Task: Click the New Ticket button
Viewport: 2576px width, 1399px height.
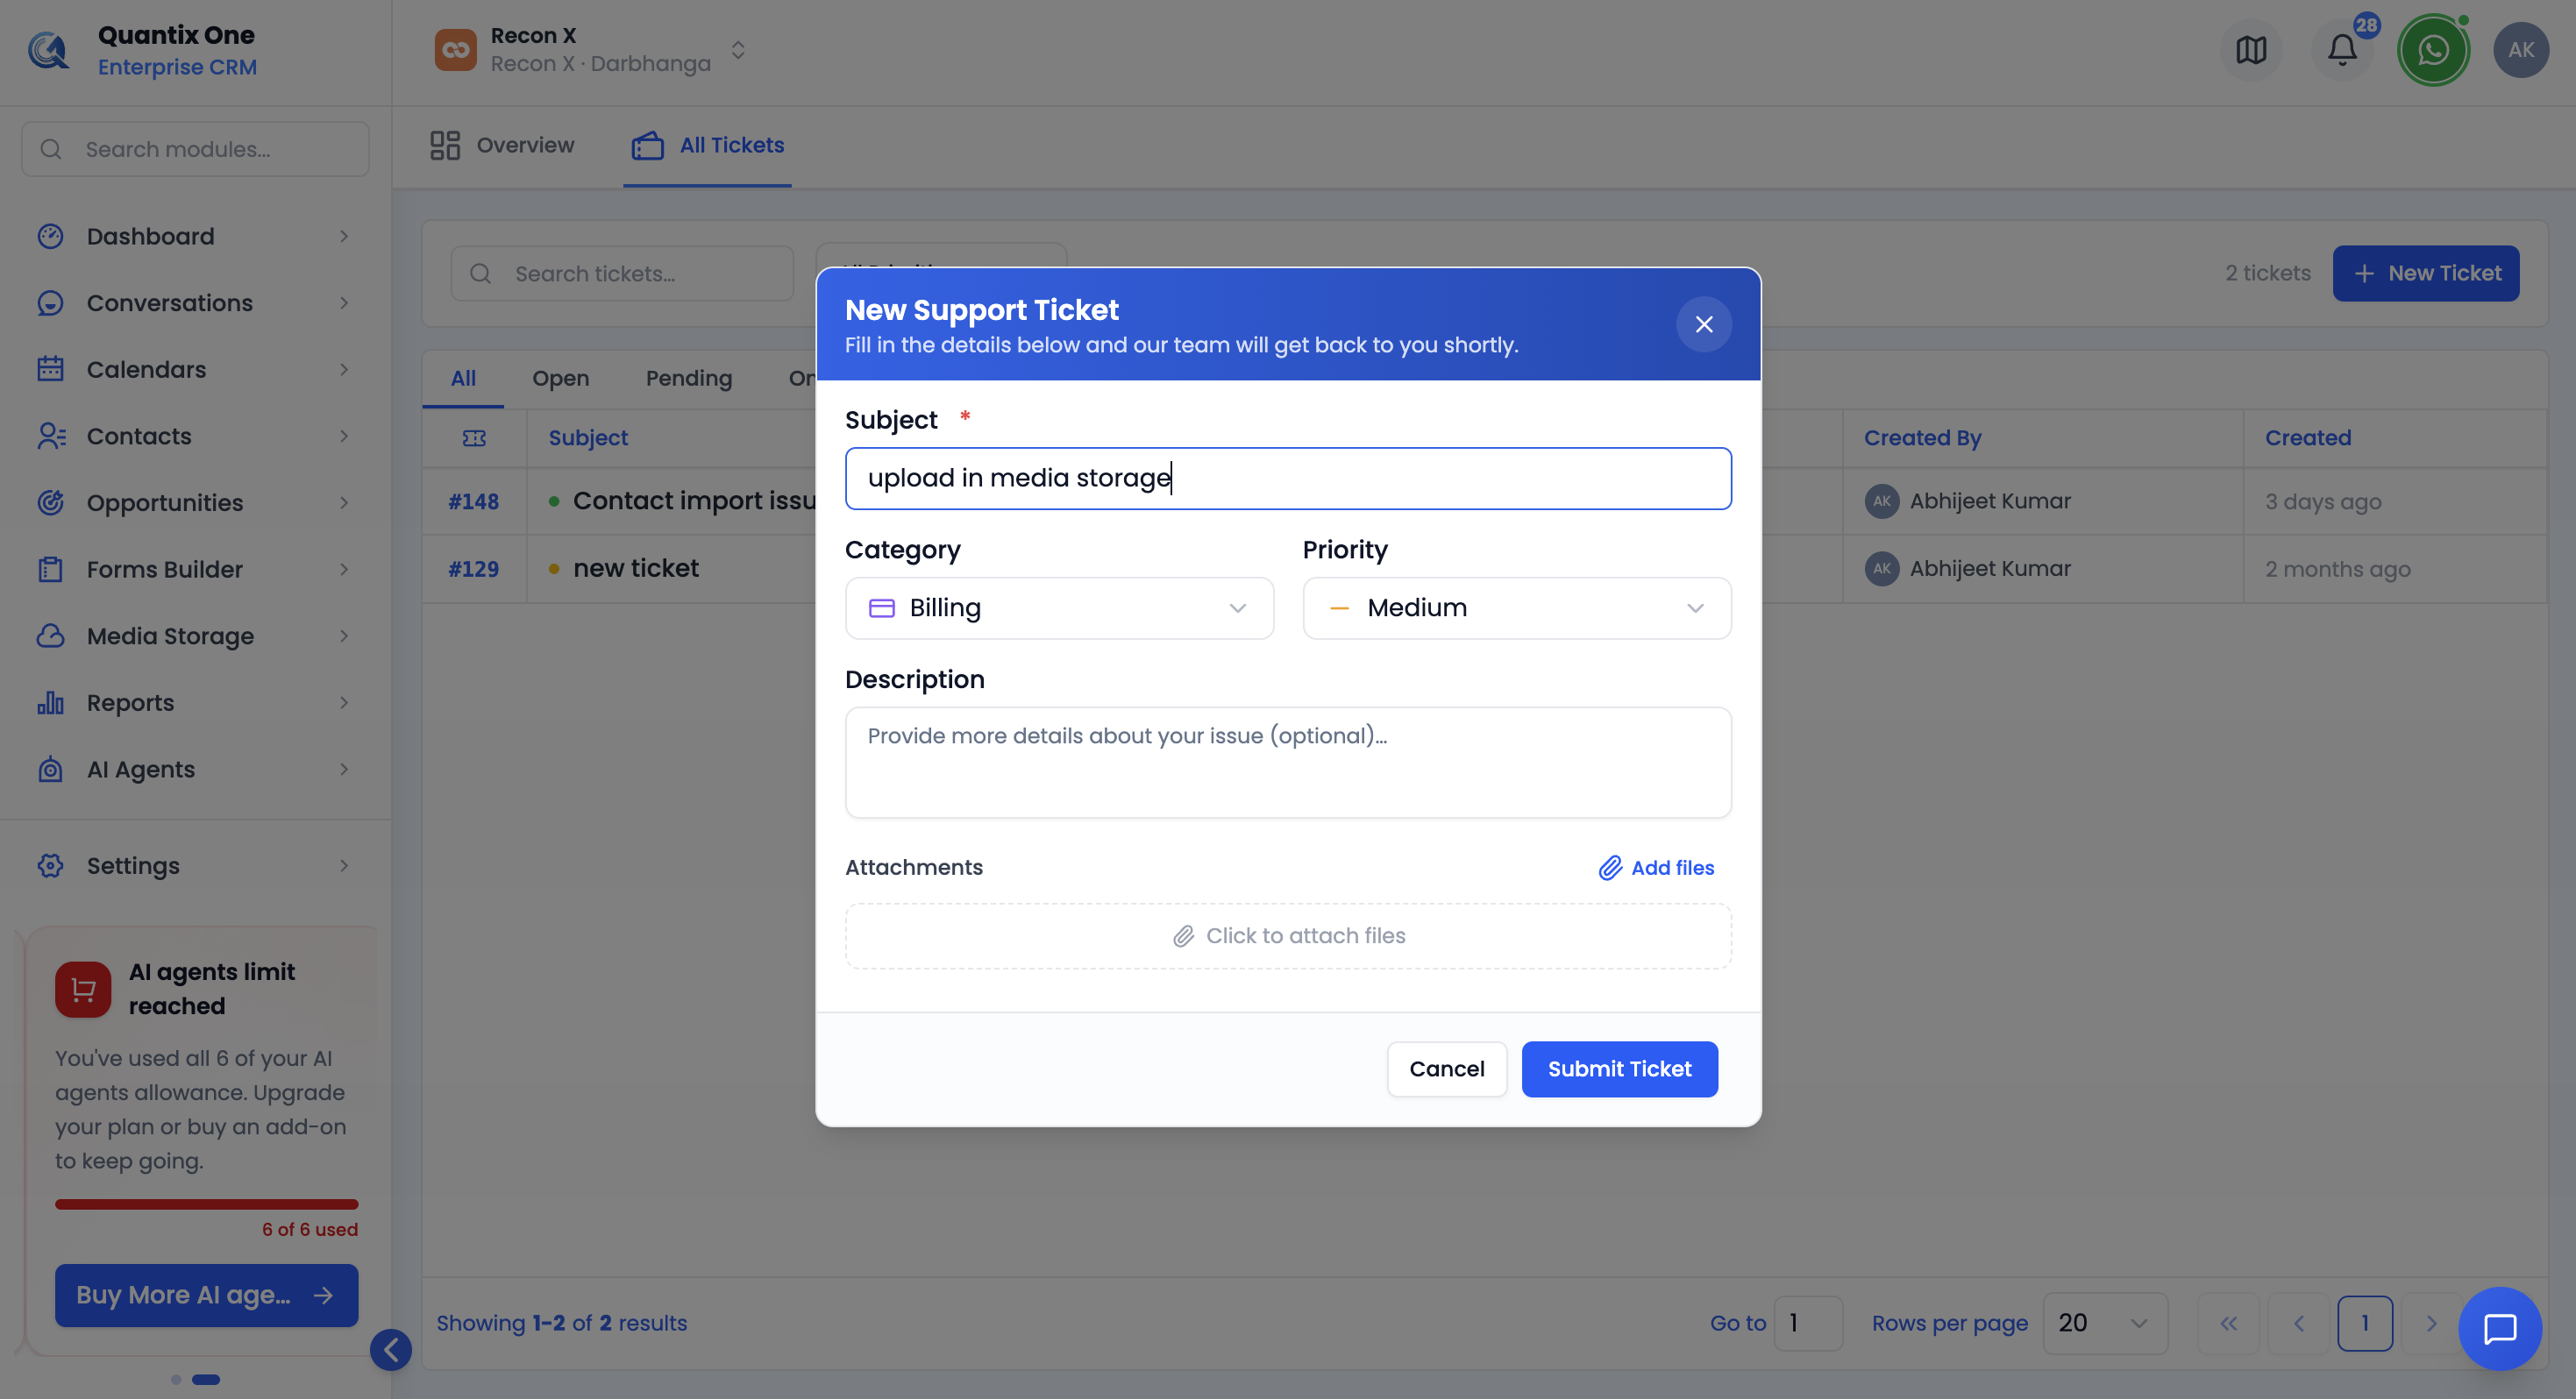Action: [2425, 273]
